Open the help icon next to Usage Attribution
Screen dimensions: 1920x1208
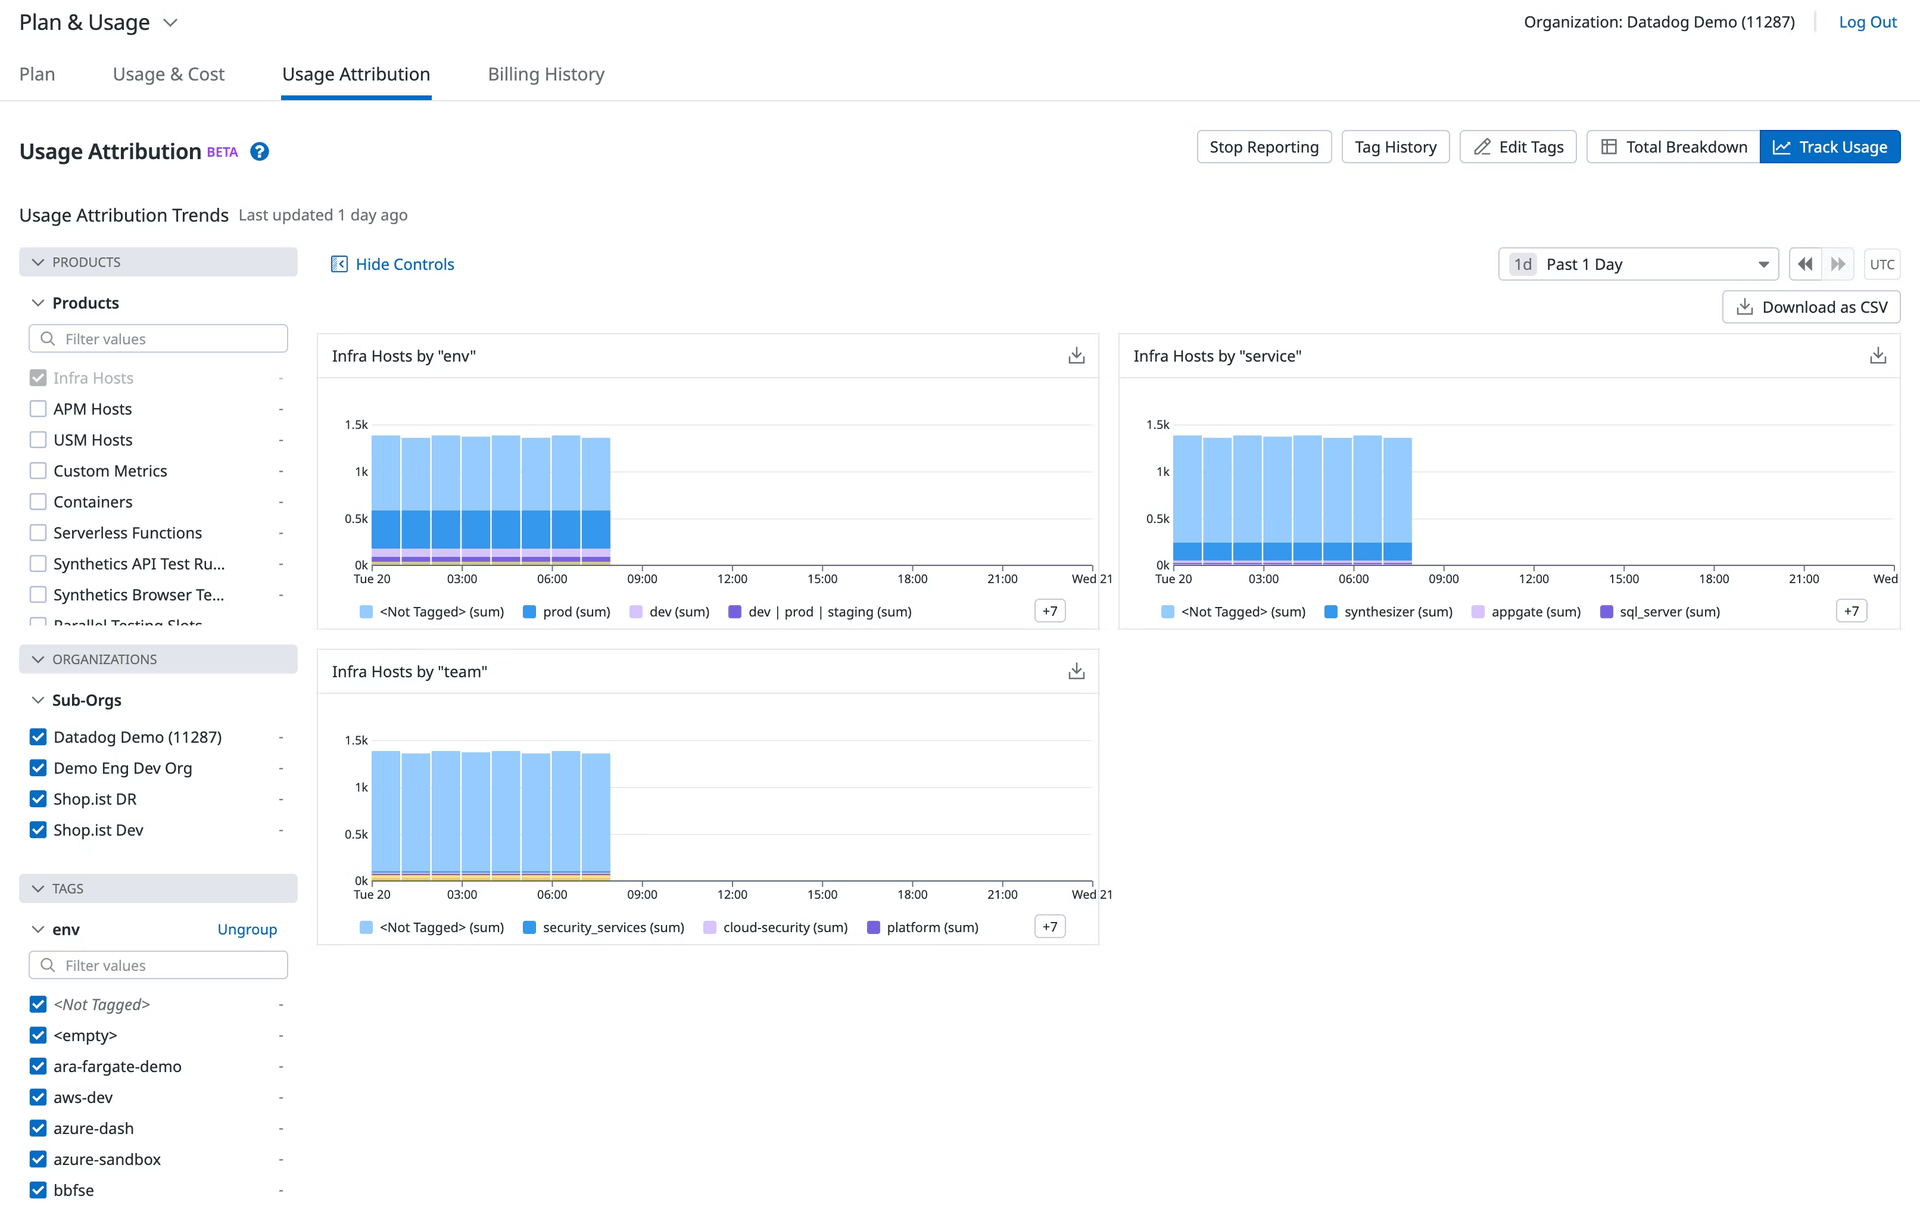[259, 151]
